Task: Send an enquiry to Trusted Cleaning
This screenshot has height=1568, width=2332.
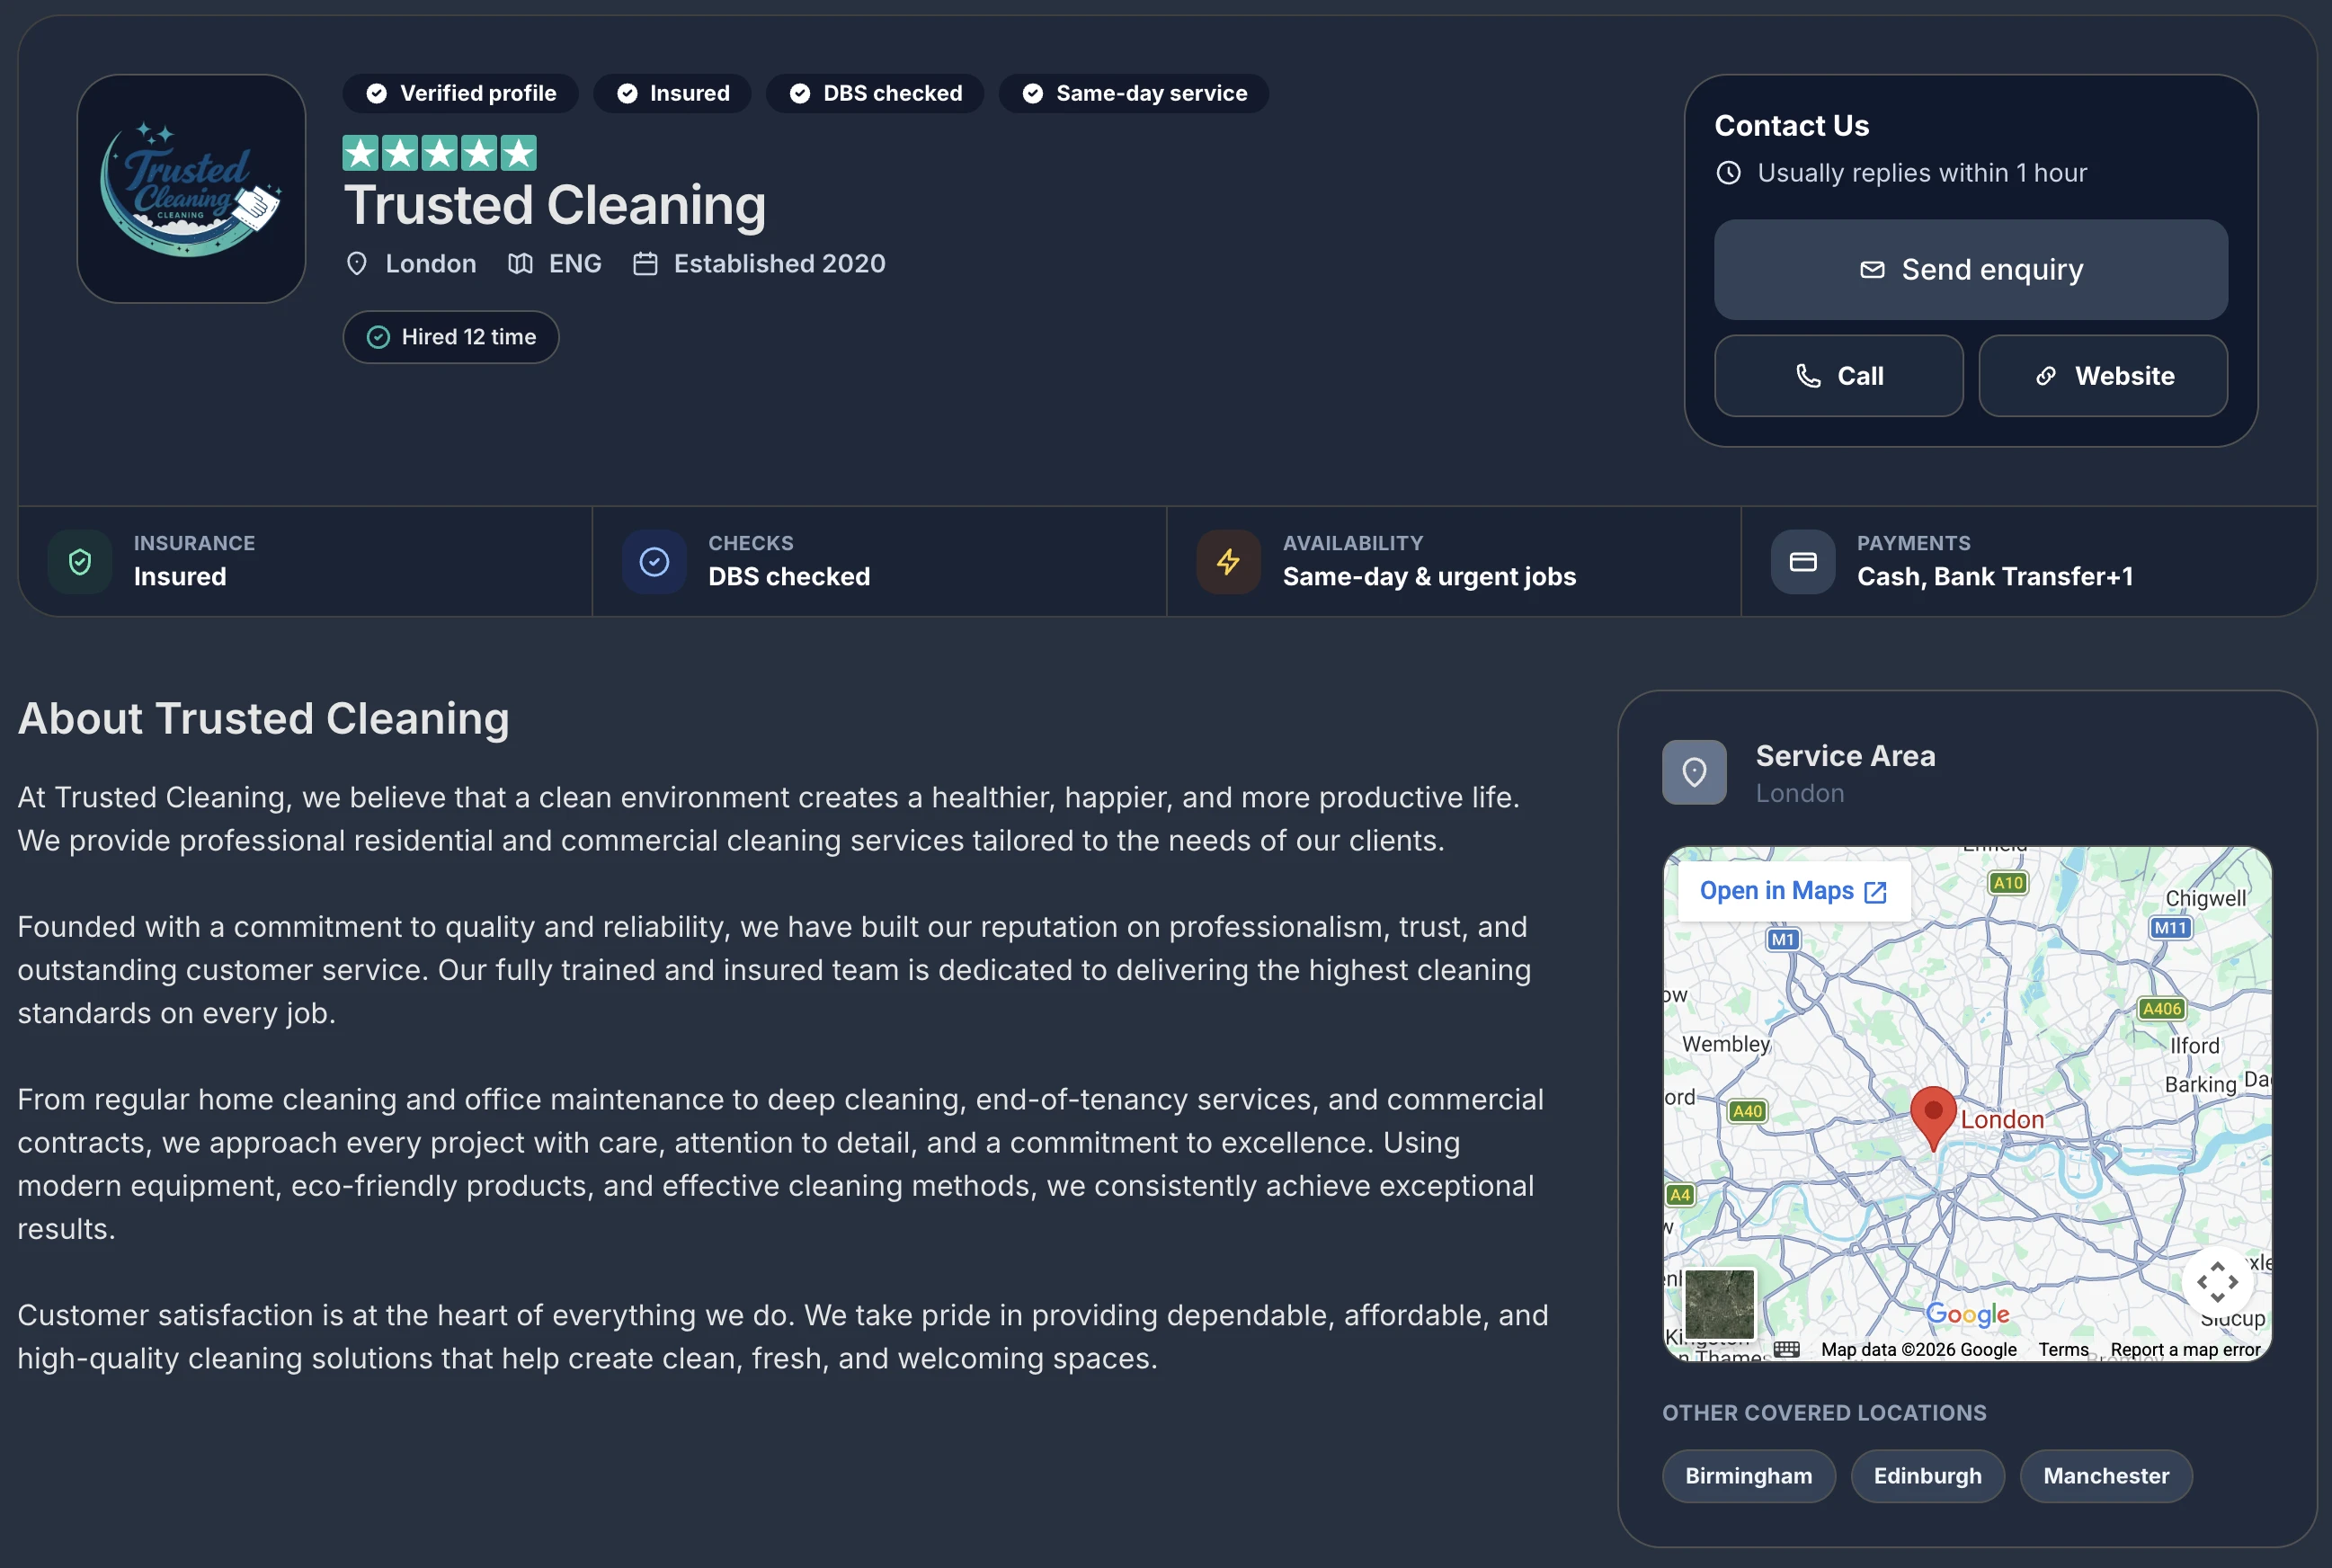Action: click(1971, 270)
